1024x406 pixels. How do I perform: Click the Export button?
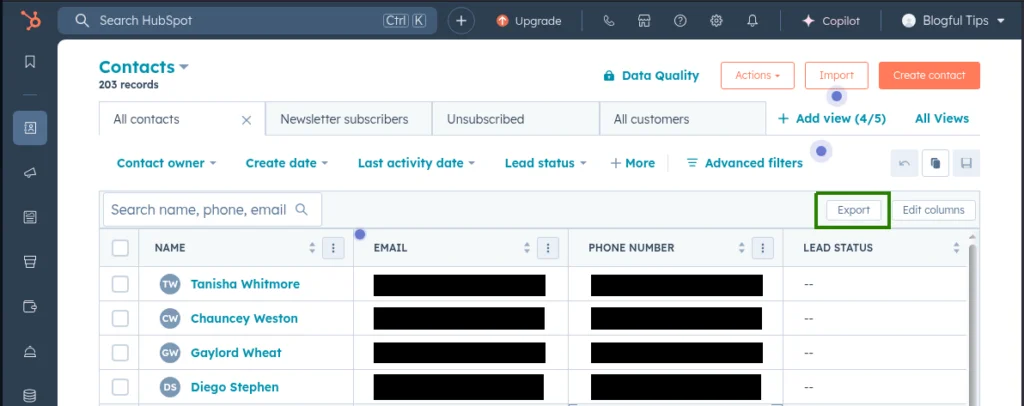(x=854, y=210)
